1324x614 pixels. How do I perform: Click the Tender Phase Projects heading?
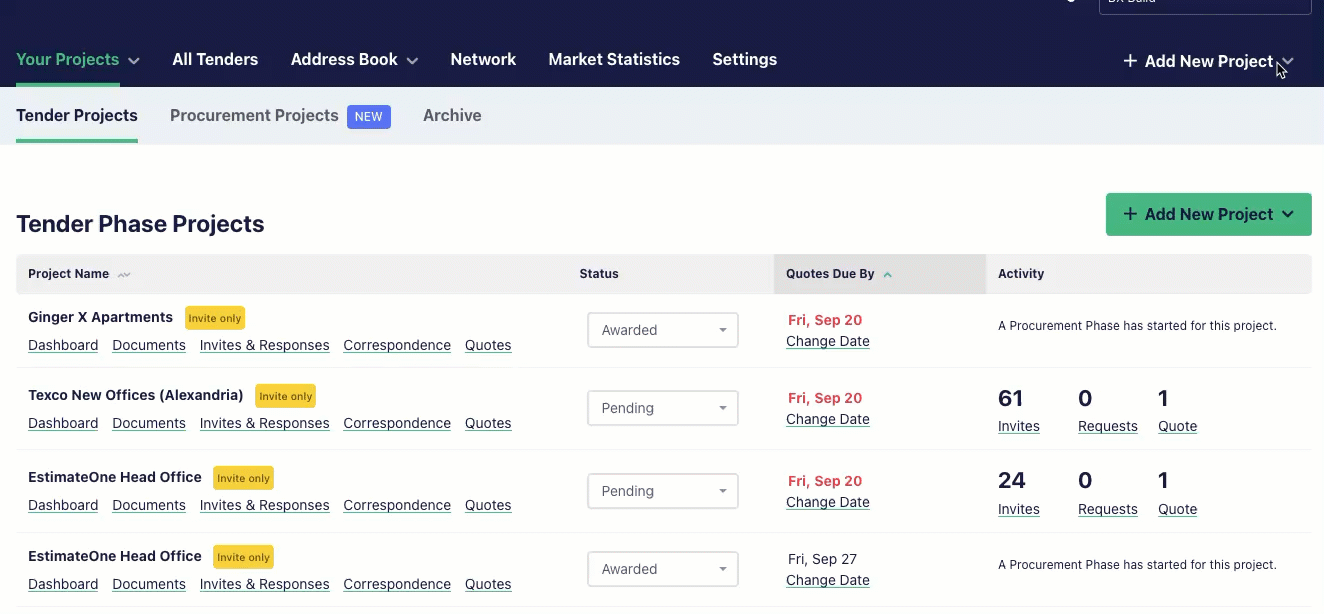point(140,224)
